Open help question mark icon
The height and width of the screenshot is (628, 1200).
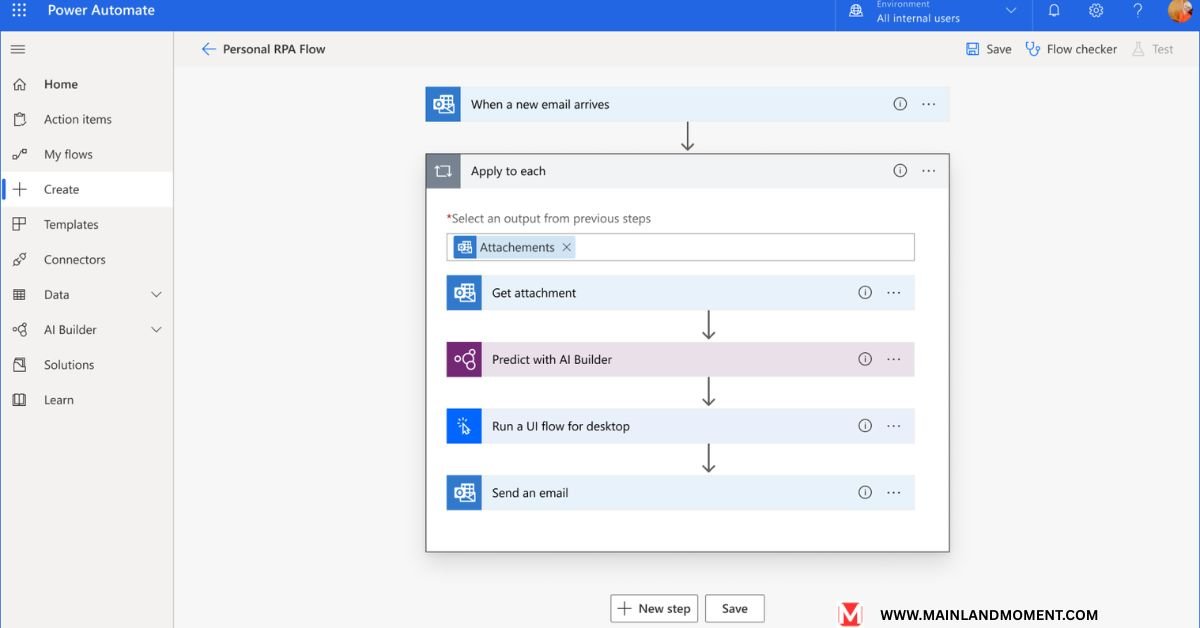click(1138, 11)
